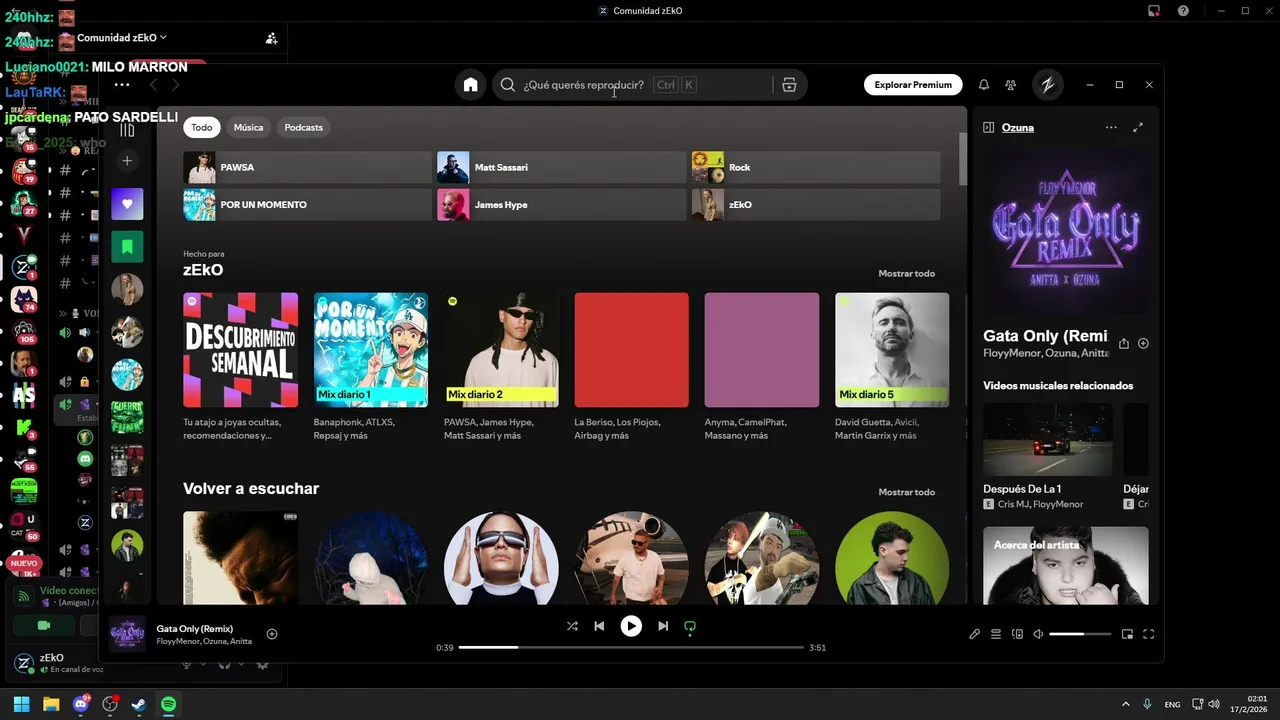Viewport: 1280px width, 720px height.
Task: Click Mostrar todo beside Volver a escuchar
Action: (907, 492)
